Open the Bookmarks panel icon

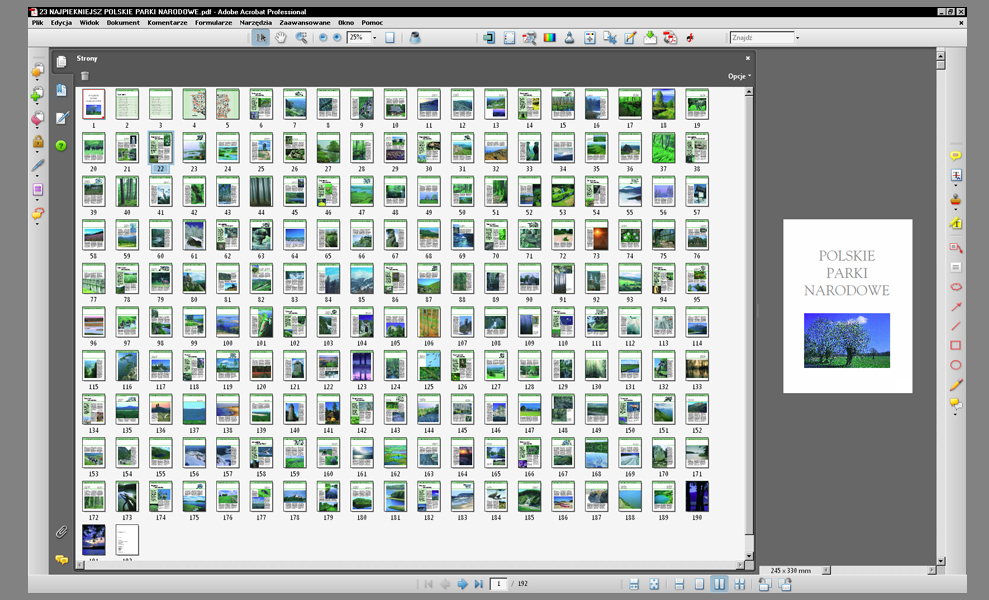[61, 90]
